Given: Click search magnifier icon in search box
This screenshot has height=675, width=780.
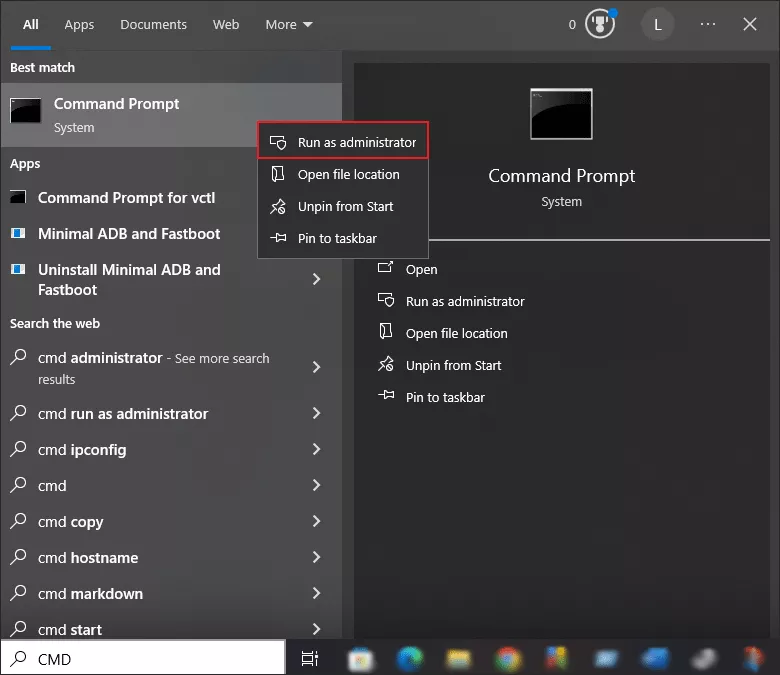Looking at the screenshot, I should (x=18, y=658).
